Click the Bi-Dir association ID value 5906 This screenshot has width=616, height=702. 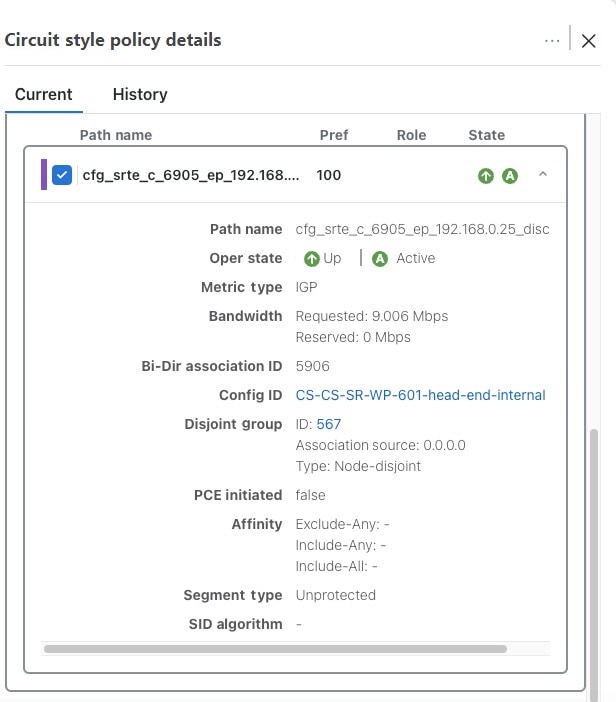click(x=312, y=366)
